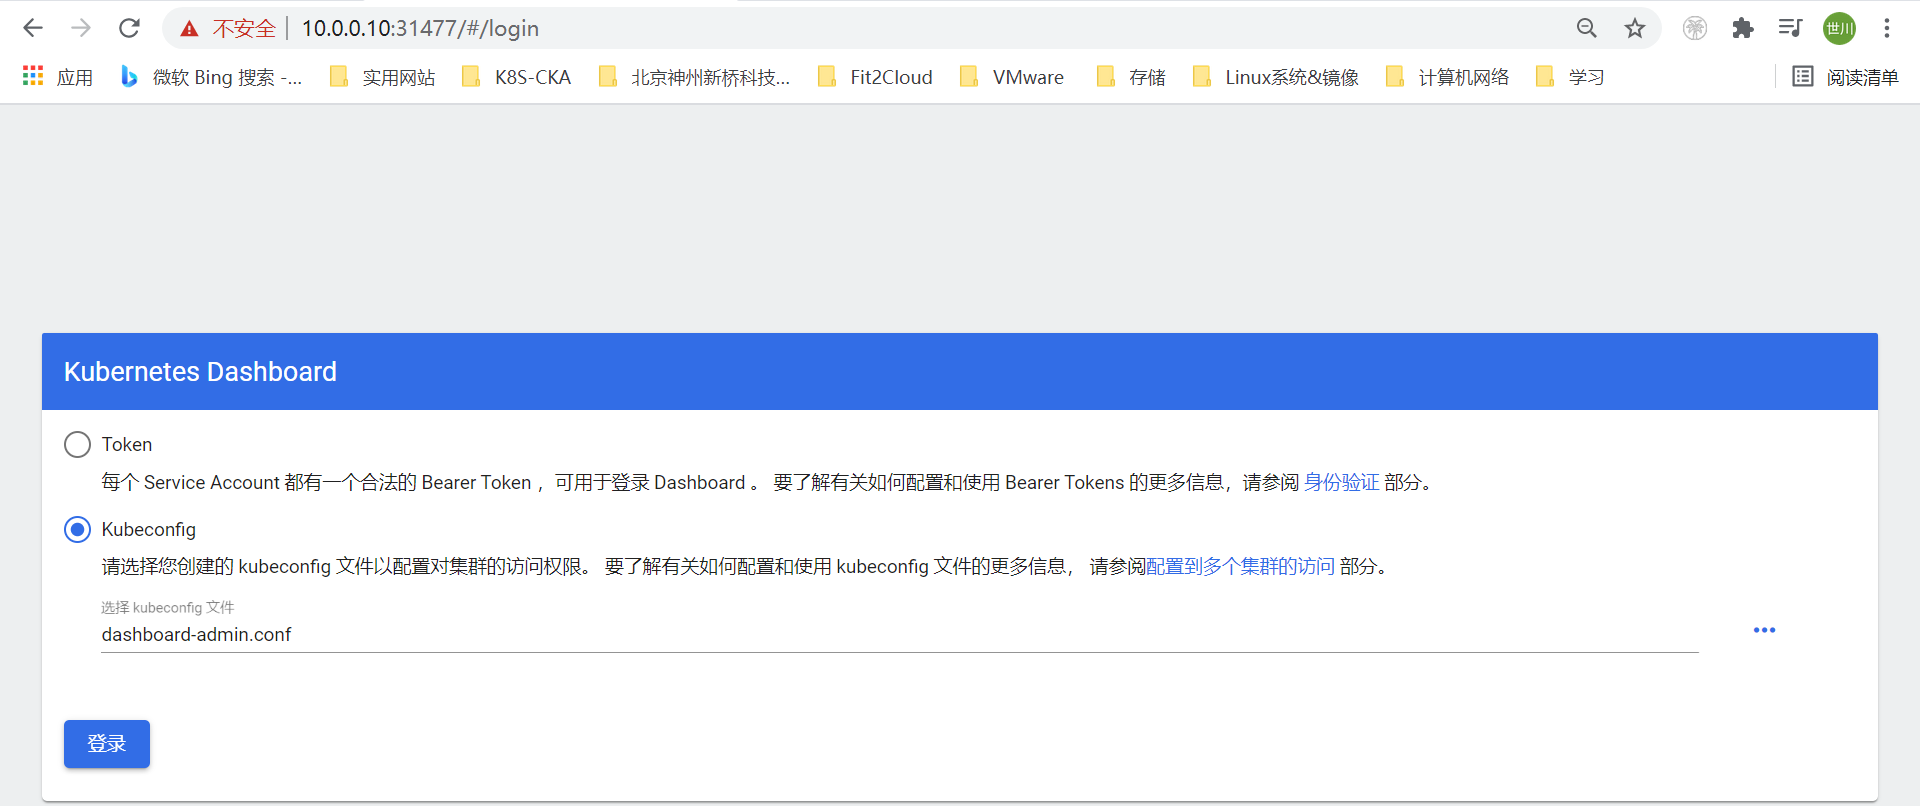Click the gray circular extension icon
Image resolution: width=1920 pixels, height=806 pixels.
[1695, 28]
